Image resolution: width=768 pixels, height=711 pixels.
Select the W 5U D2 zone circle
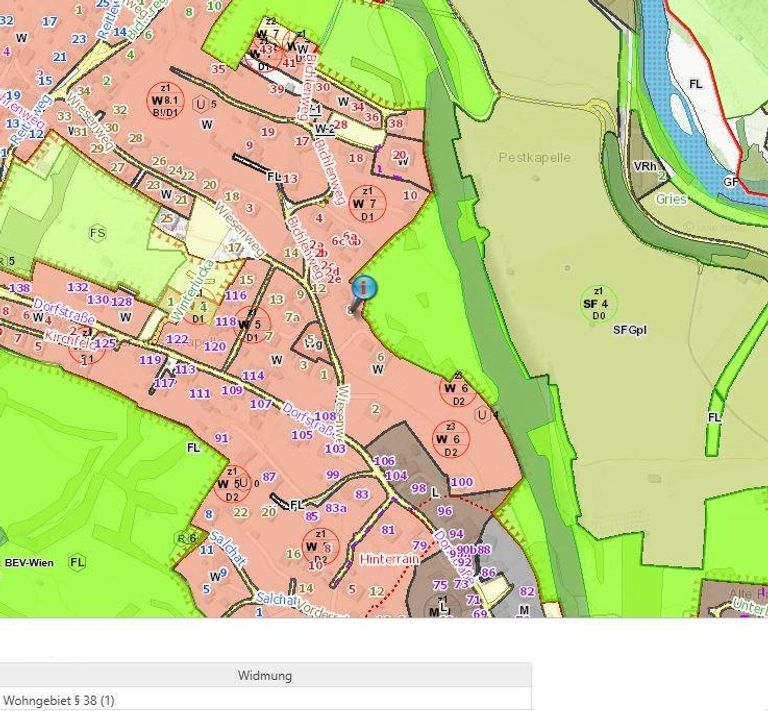232,485
